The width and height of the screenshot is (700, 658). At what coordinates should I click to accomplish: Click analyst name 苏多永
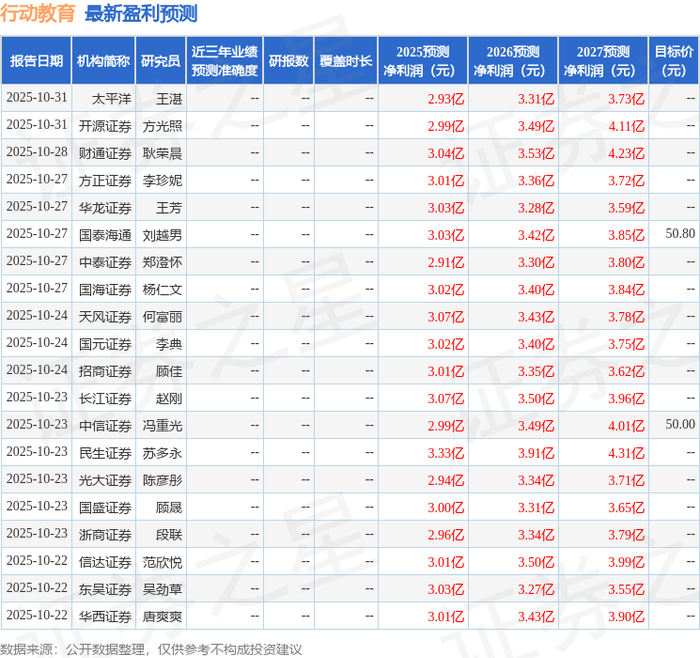click(x=162, y=453)
